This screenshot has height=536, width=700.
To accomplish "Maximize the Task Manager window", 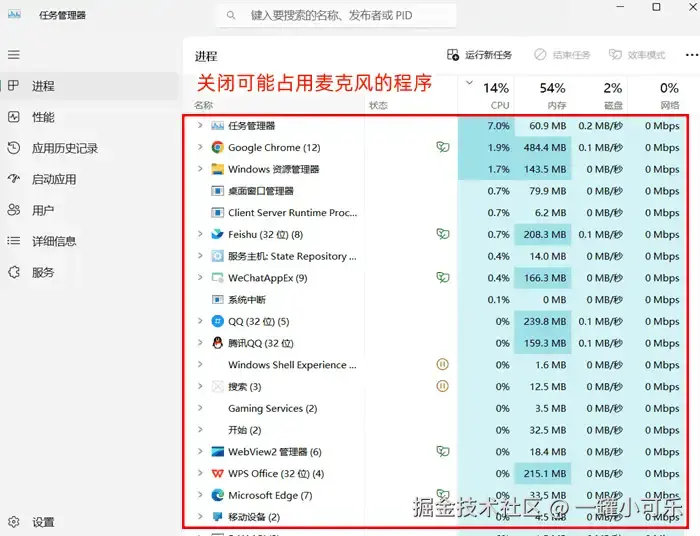I will pos(656,7).
